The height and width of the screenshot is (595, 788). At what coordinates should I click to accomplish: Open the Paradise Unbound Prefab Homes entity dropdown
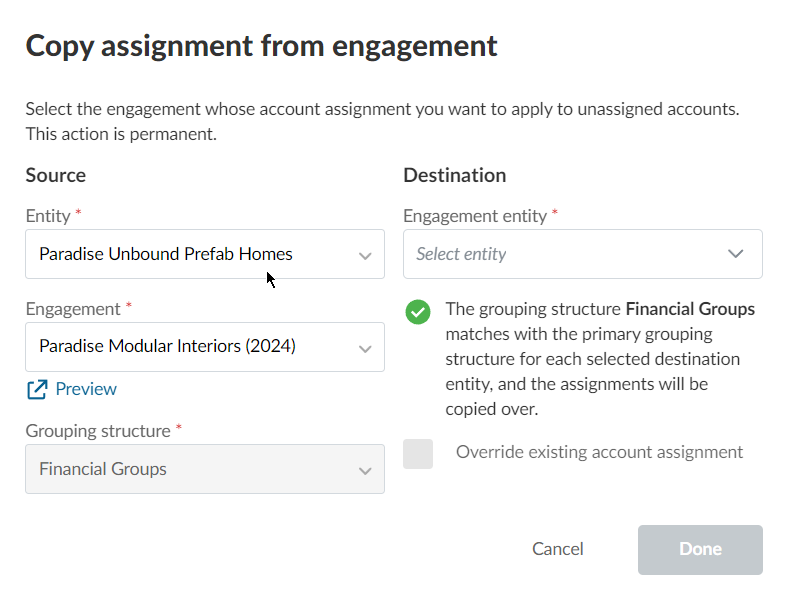[190, 254]
